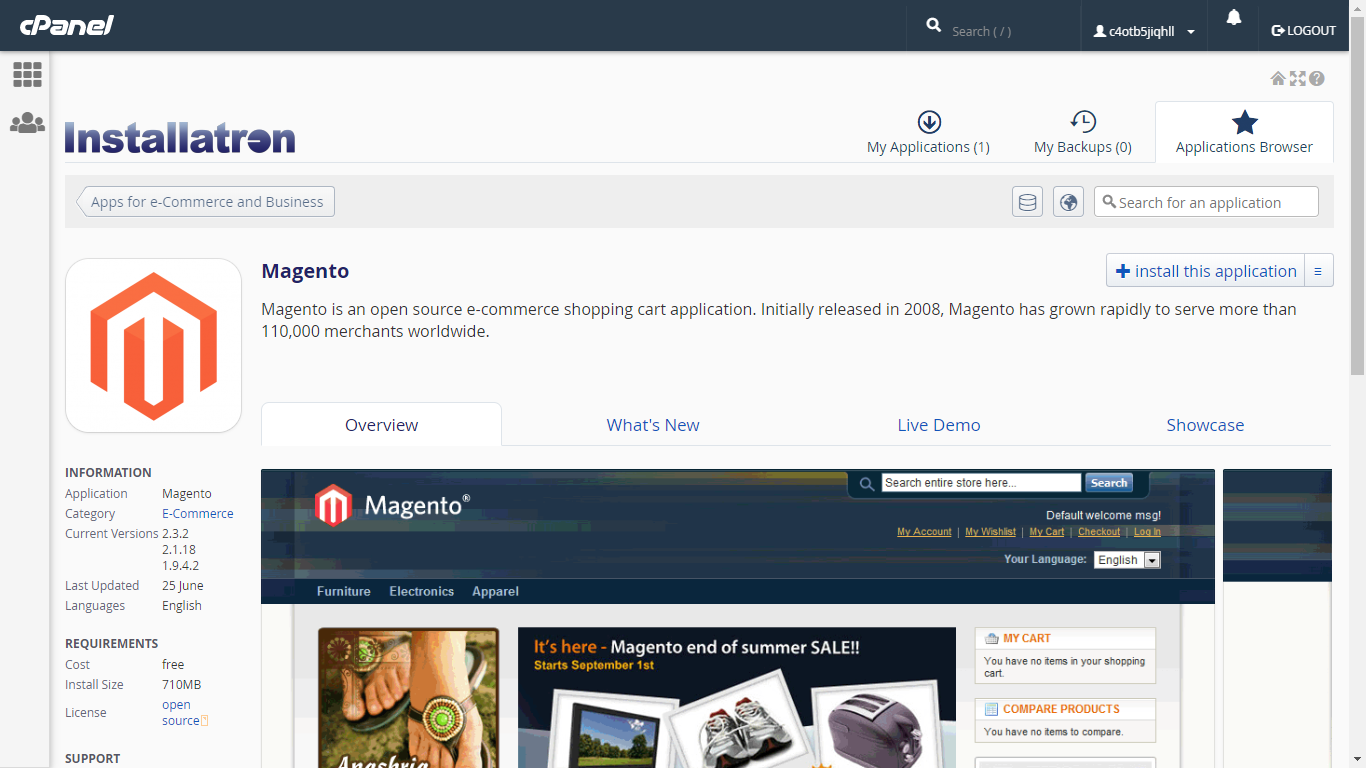Open the open source license link
This screenshot has width=1366, height=768.
182,713
